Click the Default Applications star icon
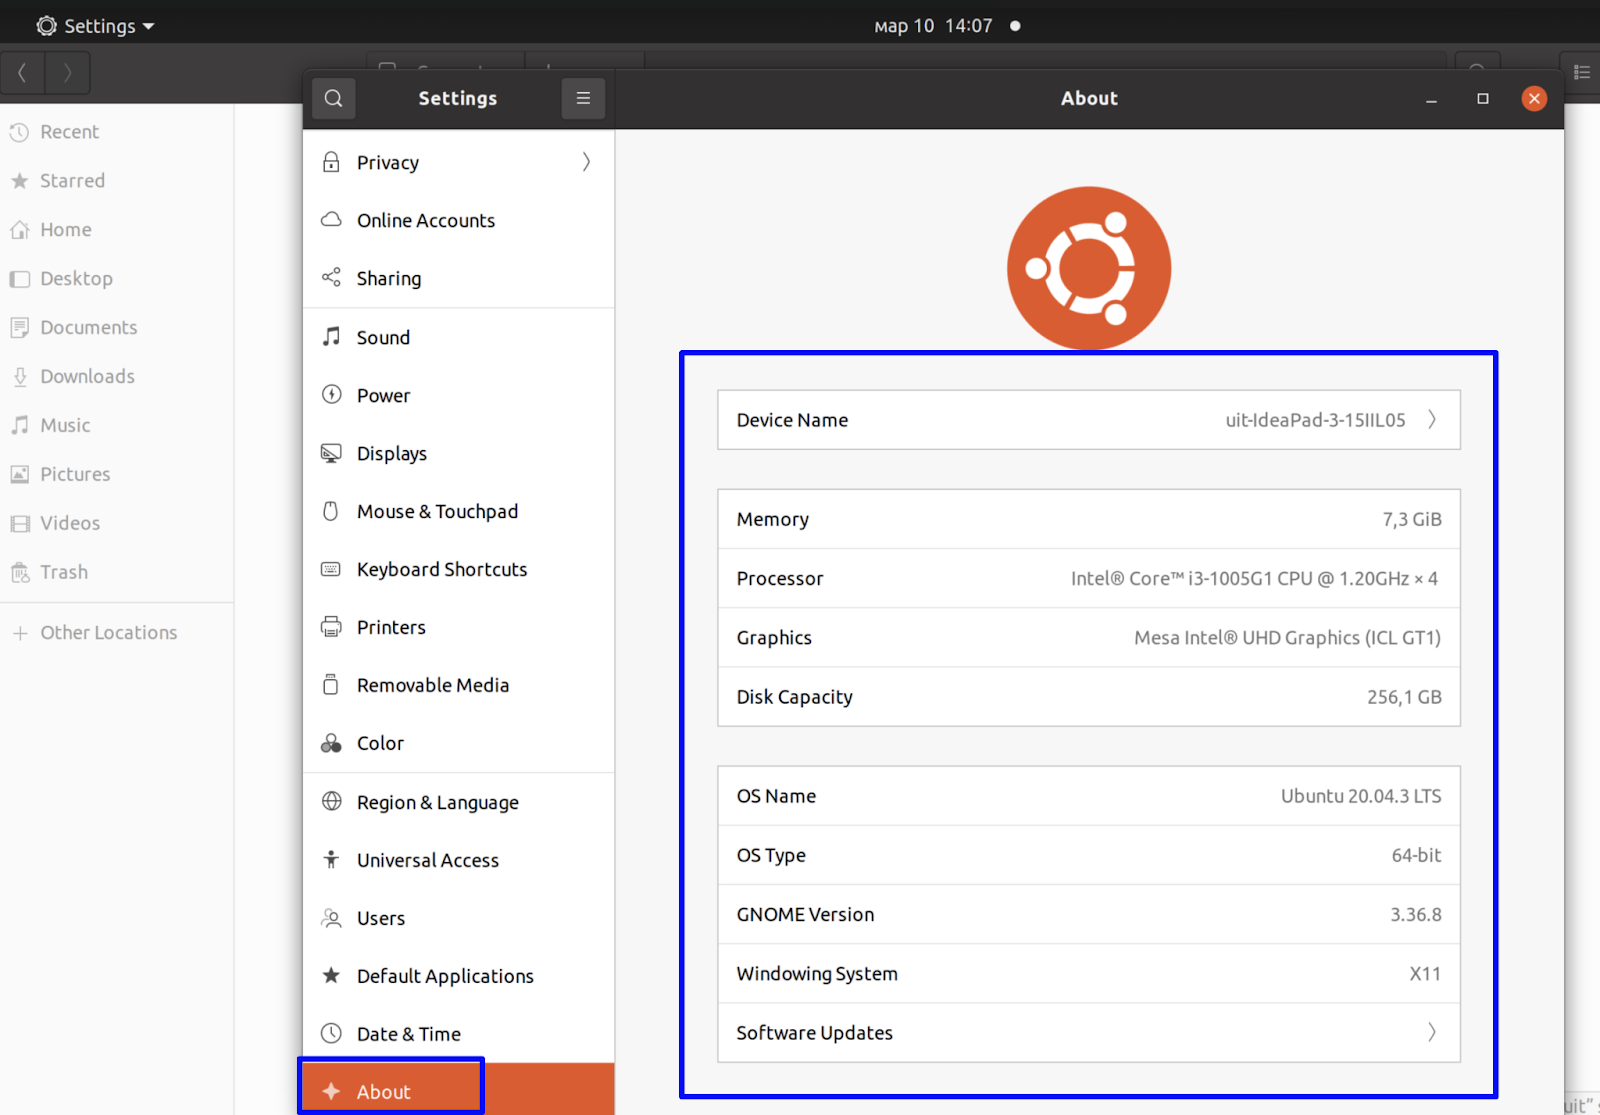 (331, 975)
